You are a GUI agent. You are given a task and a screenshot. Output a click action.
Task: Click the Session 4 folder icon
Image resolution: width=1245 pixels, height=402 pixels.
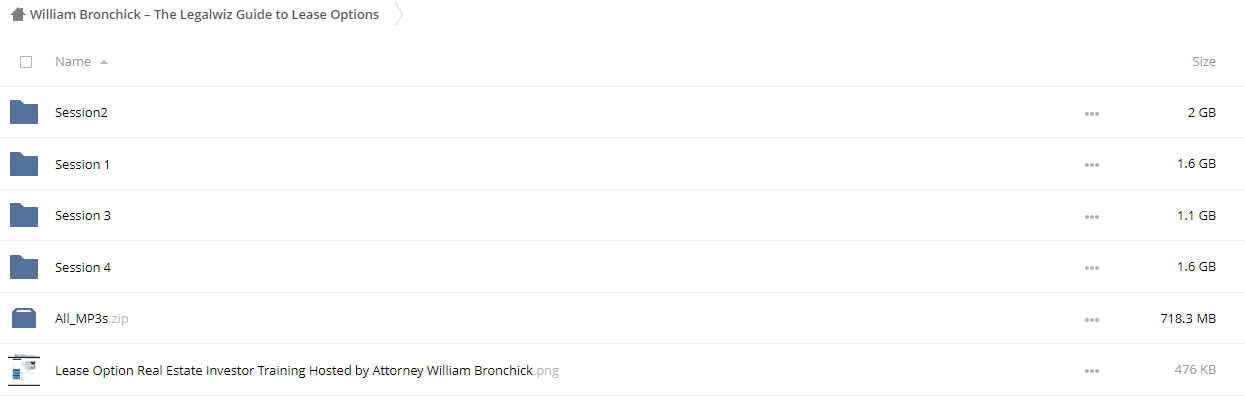coord(24,267)
